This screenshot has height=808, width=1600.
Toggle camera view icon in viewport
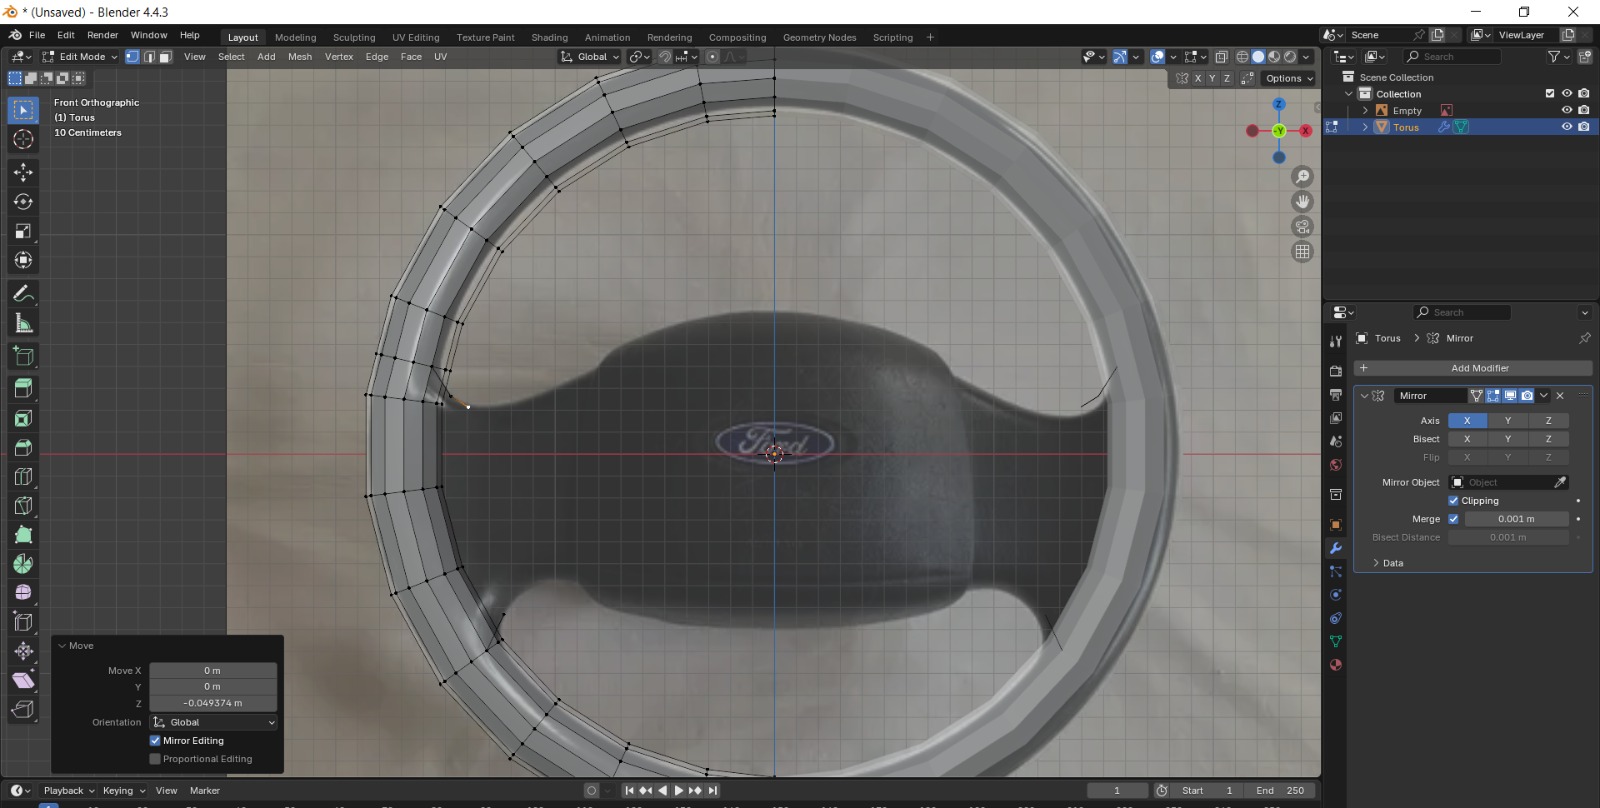coord(1302,227)
